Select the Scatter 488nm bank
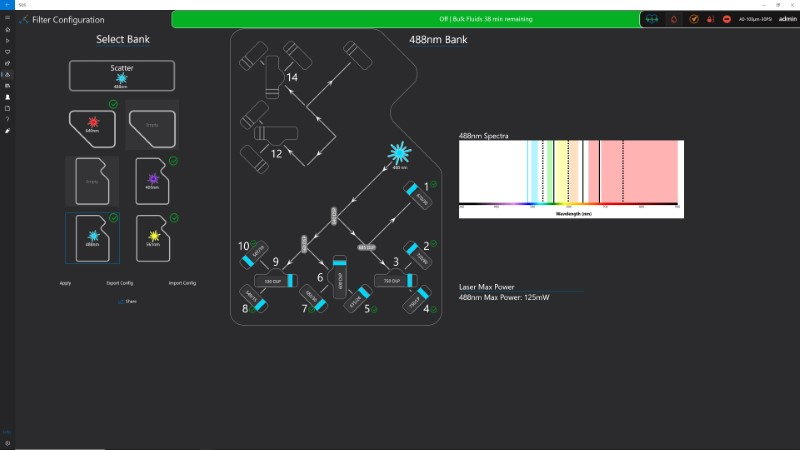This screenshot has width=800, height=450. (122, 76)
